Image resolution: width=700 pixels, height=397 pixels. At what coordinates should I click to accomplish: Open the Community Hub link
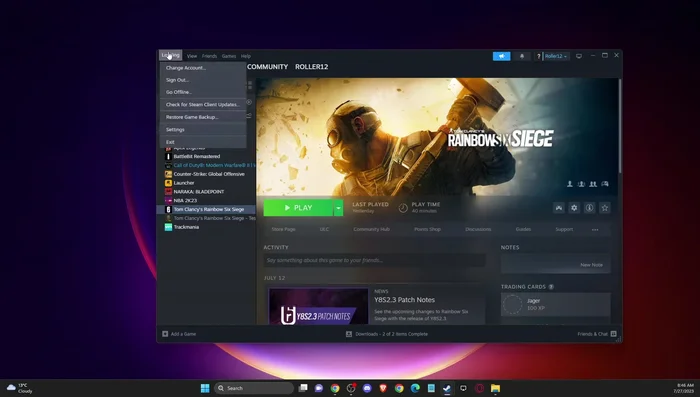pyautogui.click(x=371, y=229)
